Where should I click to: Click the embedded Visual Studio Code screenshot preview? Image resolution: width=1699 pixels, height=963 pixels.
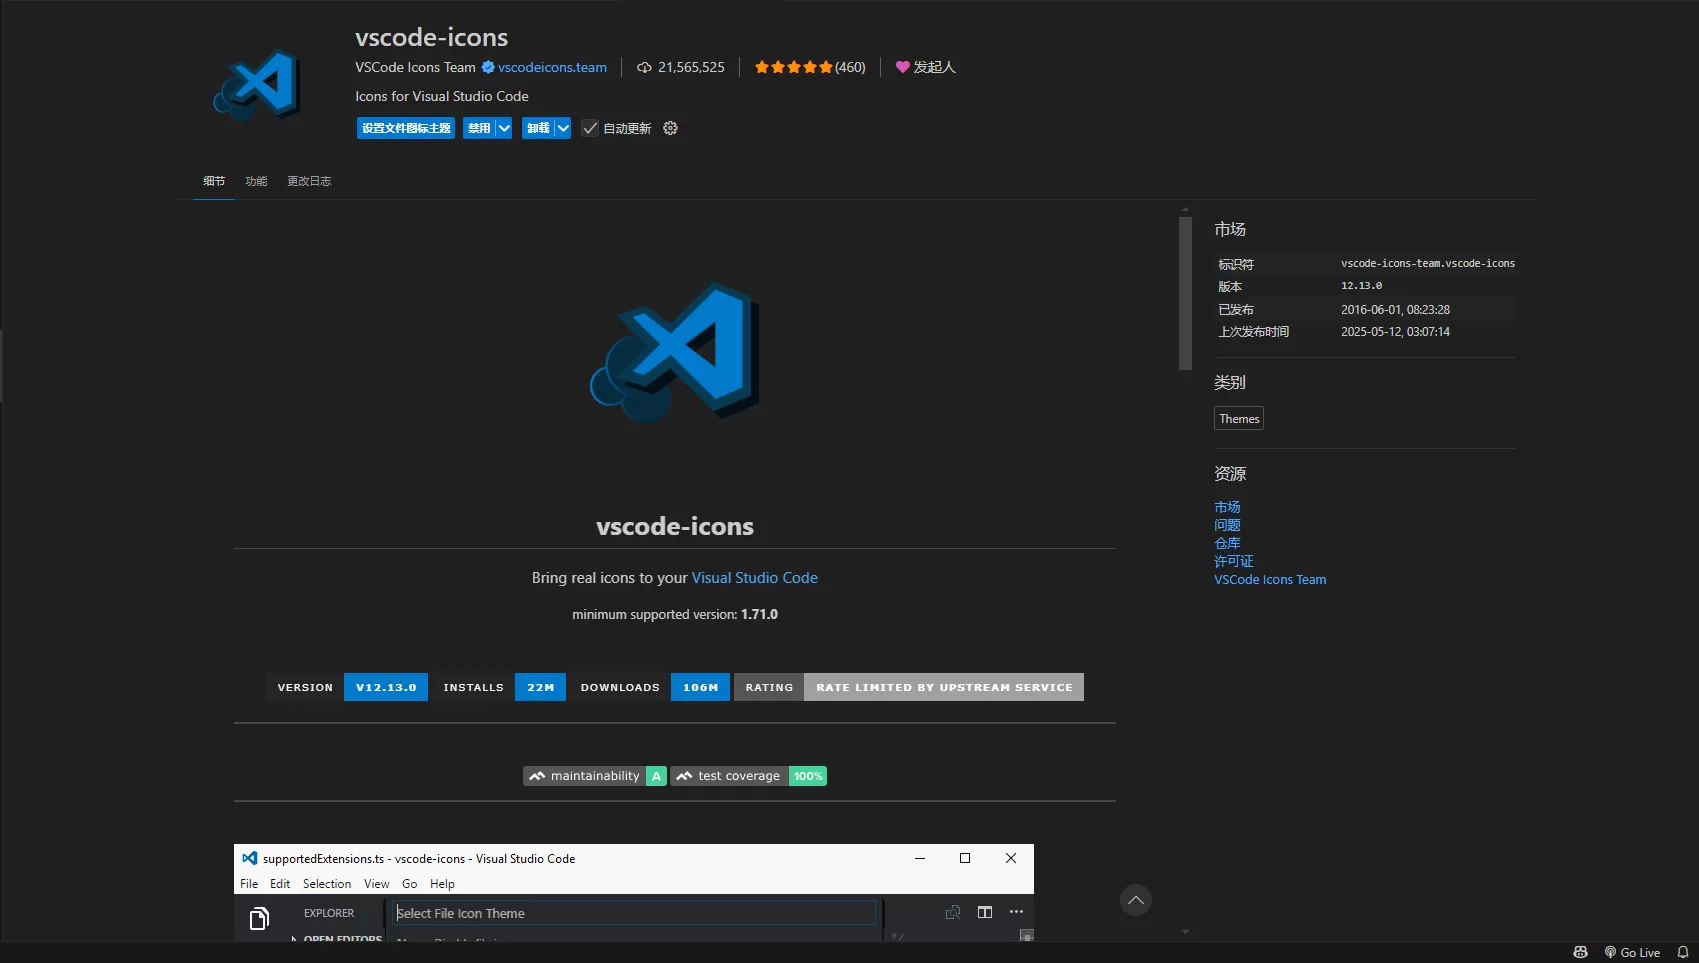pyautogui.click(x=634, y=892)
